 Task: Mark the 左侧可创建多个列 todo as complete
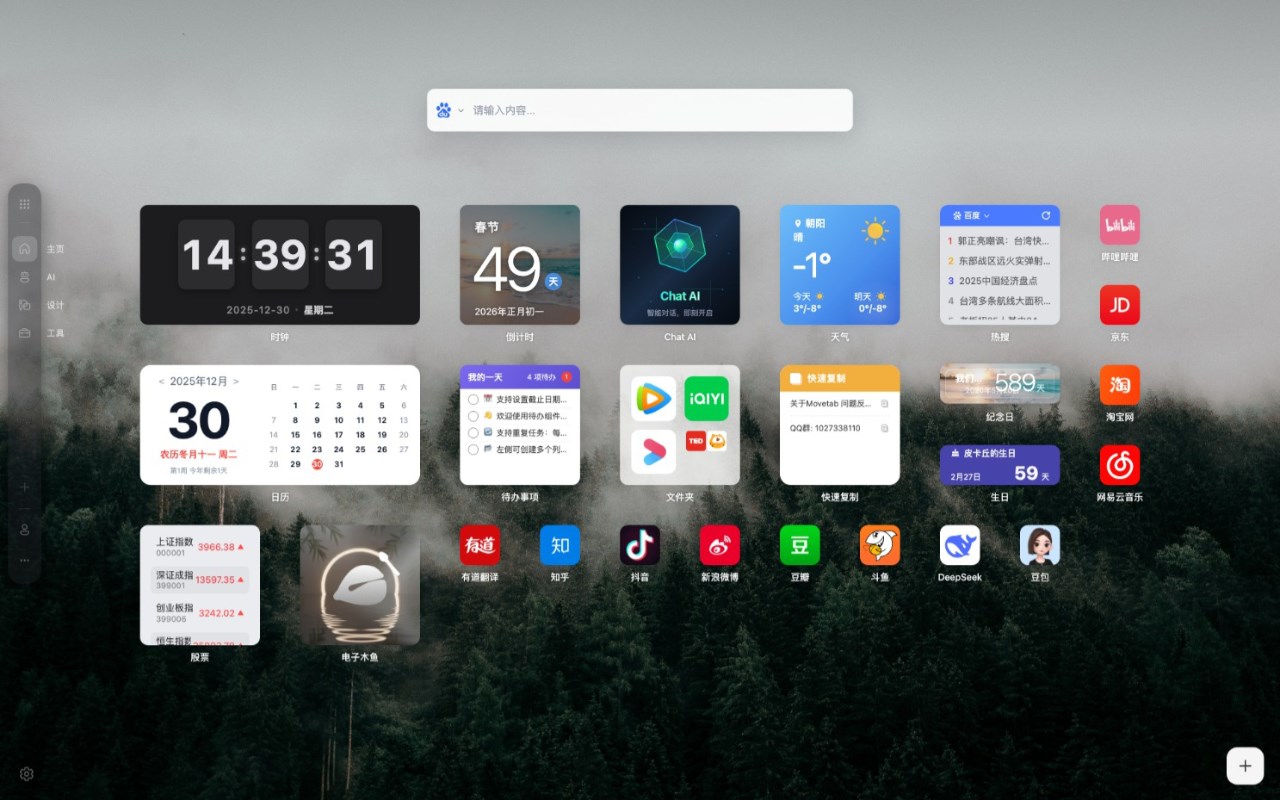tap(473, 450)
